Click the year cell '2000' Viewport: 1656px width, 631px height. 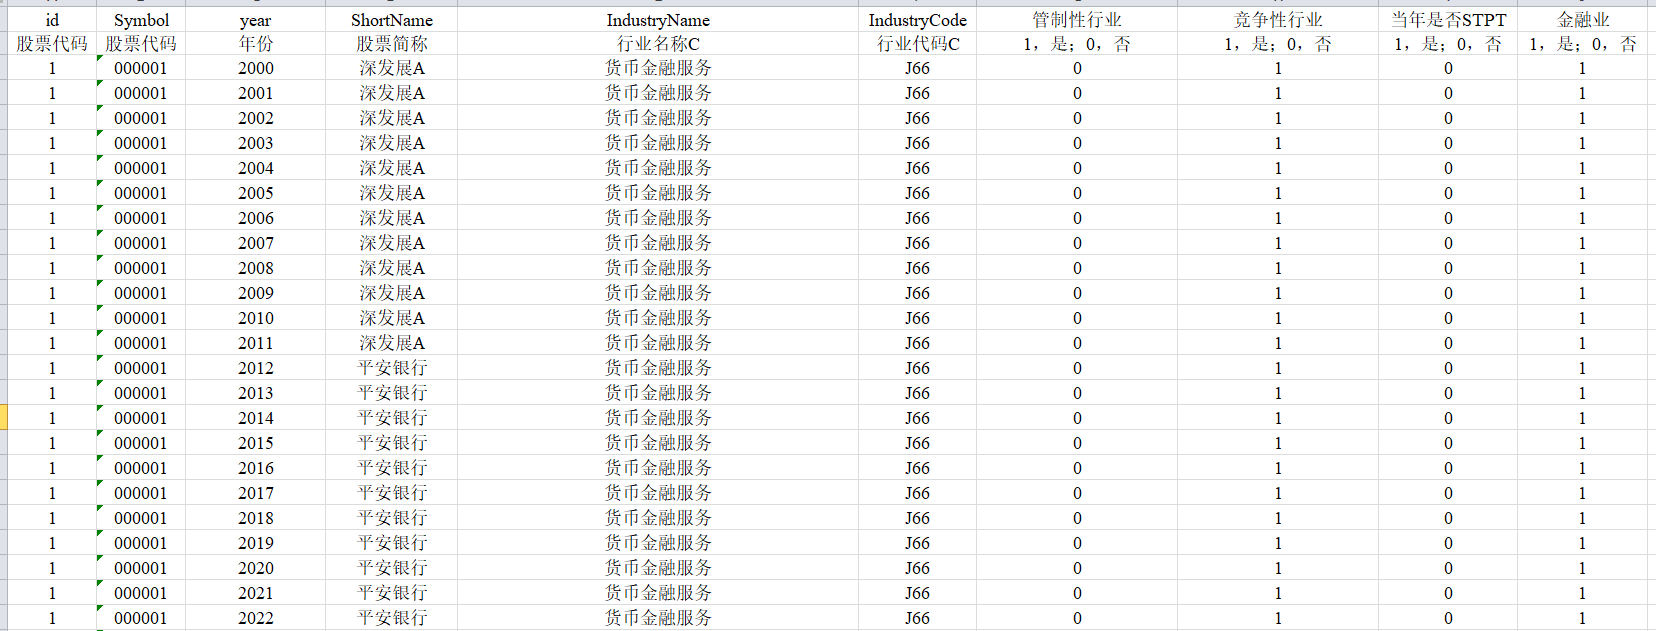tap(255, 68)
